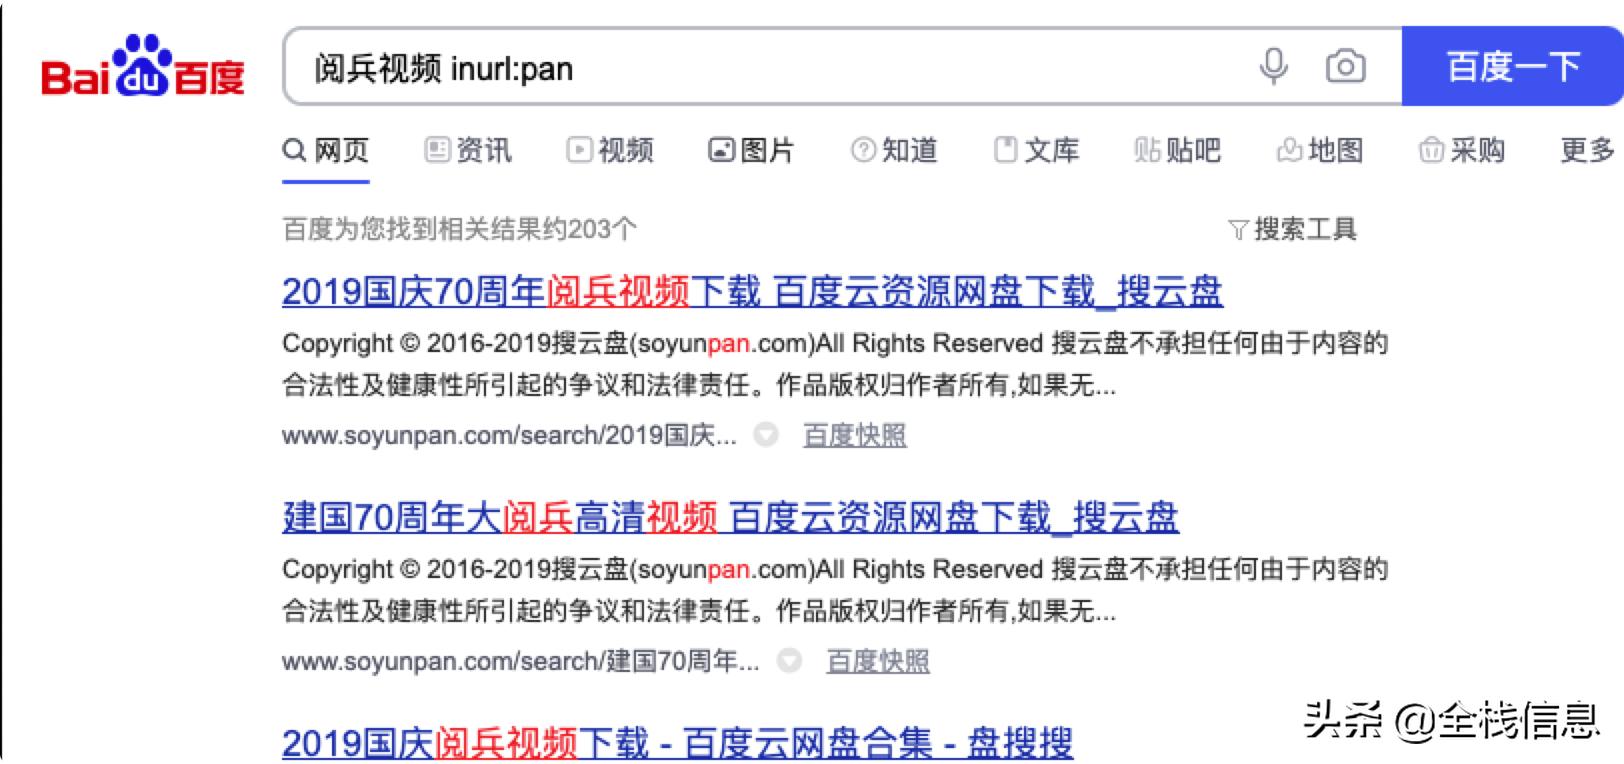Open the 地图 tab

(x=1320, y=151)
